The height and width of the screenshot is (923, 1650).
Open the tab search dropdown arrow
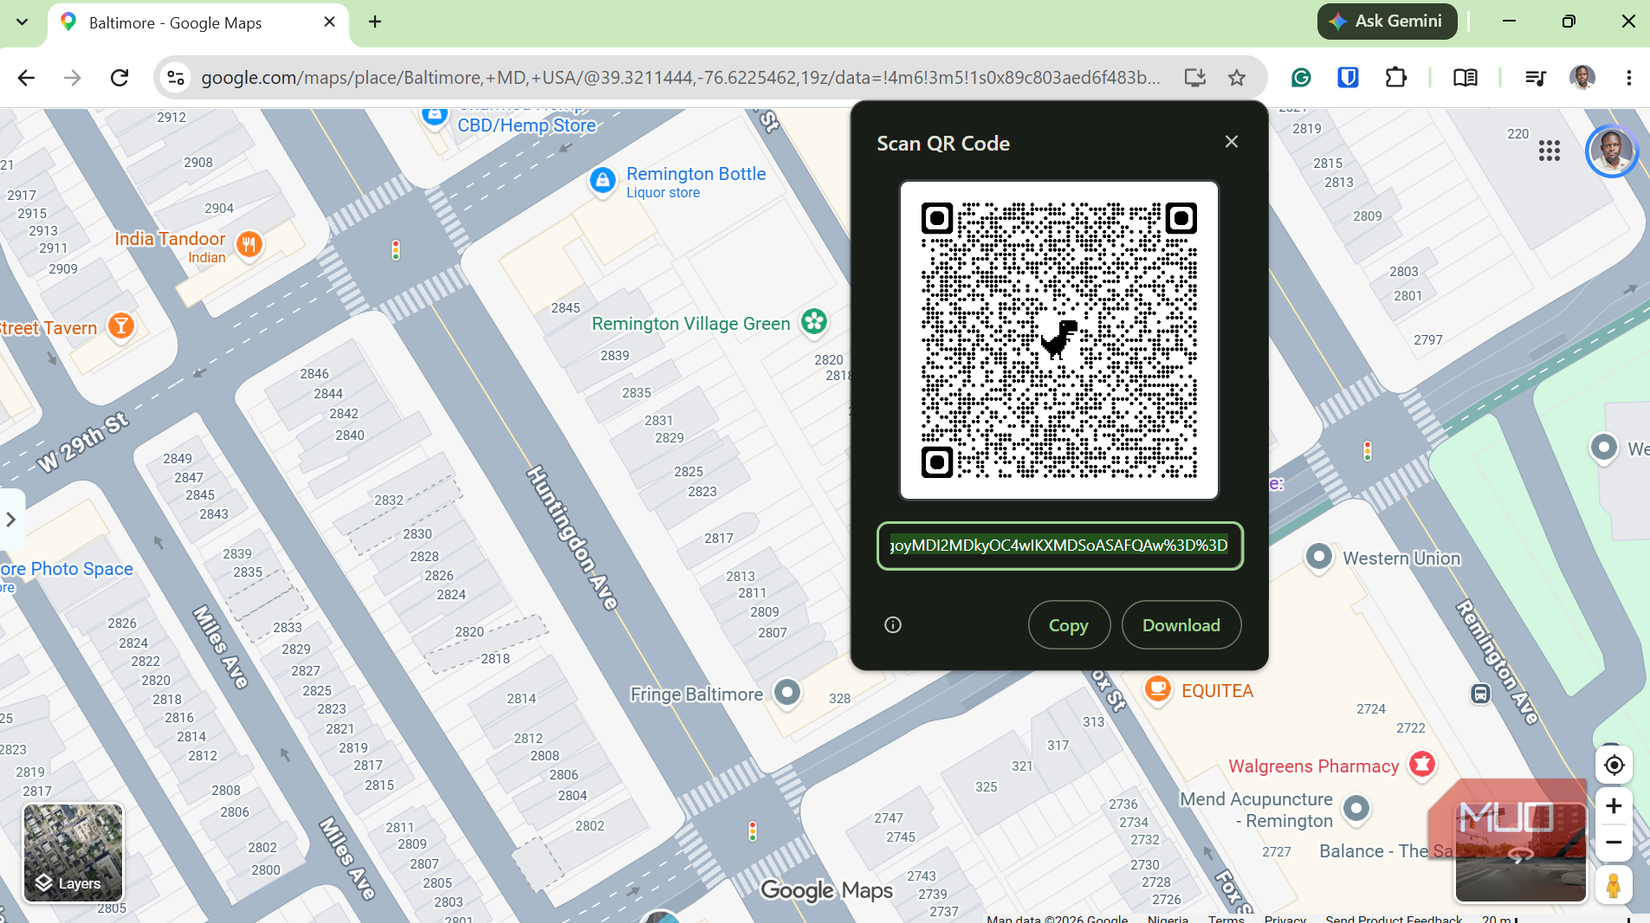click(22, 21)
